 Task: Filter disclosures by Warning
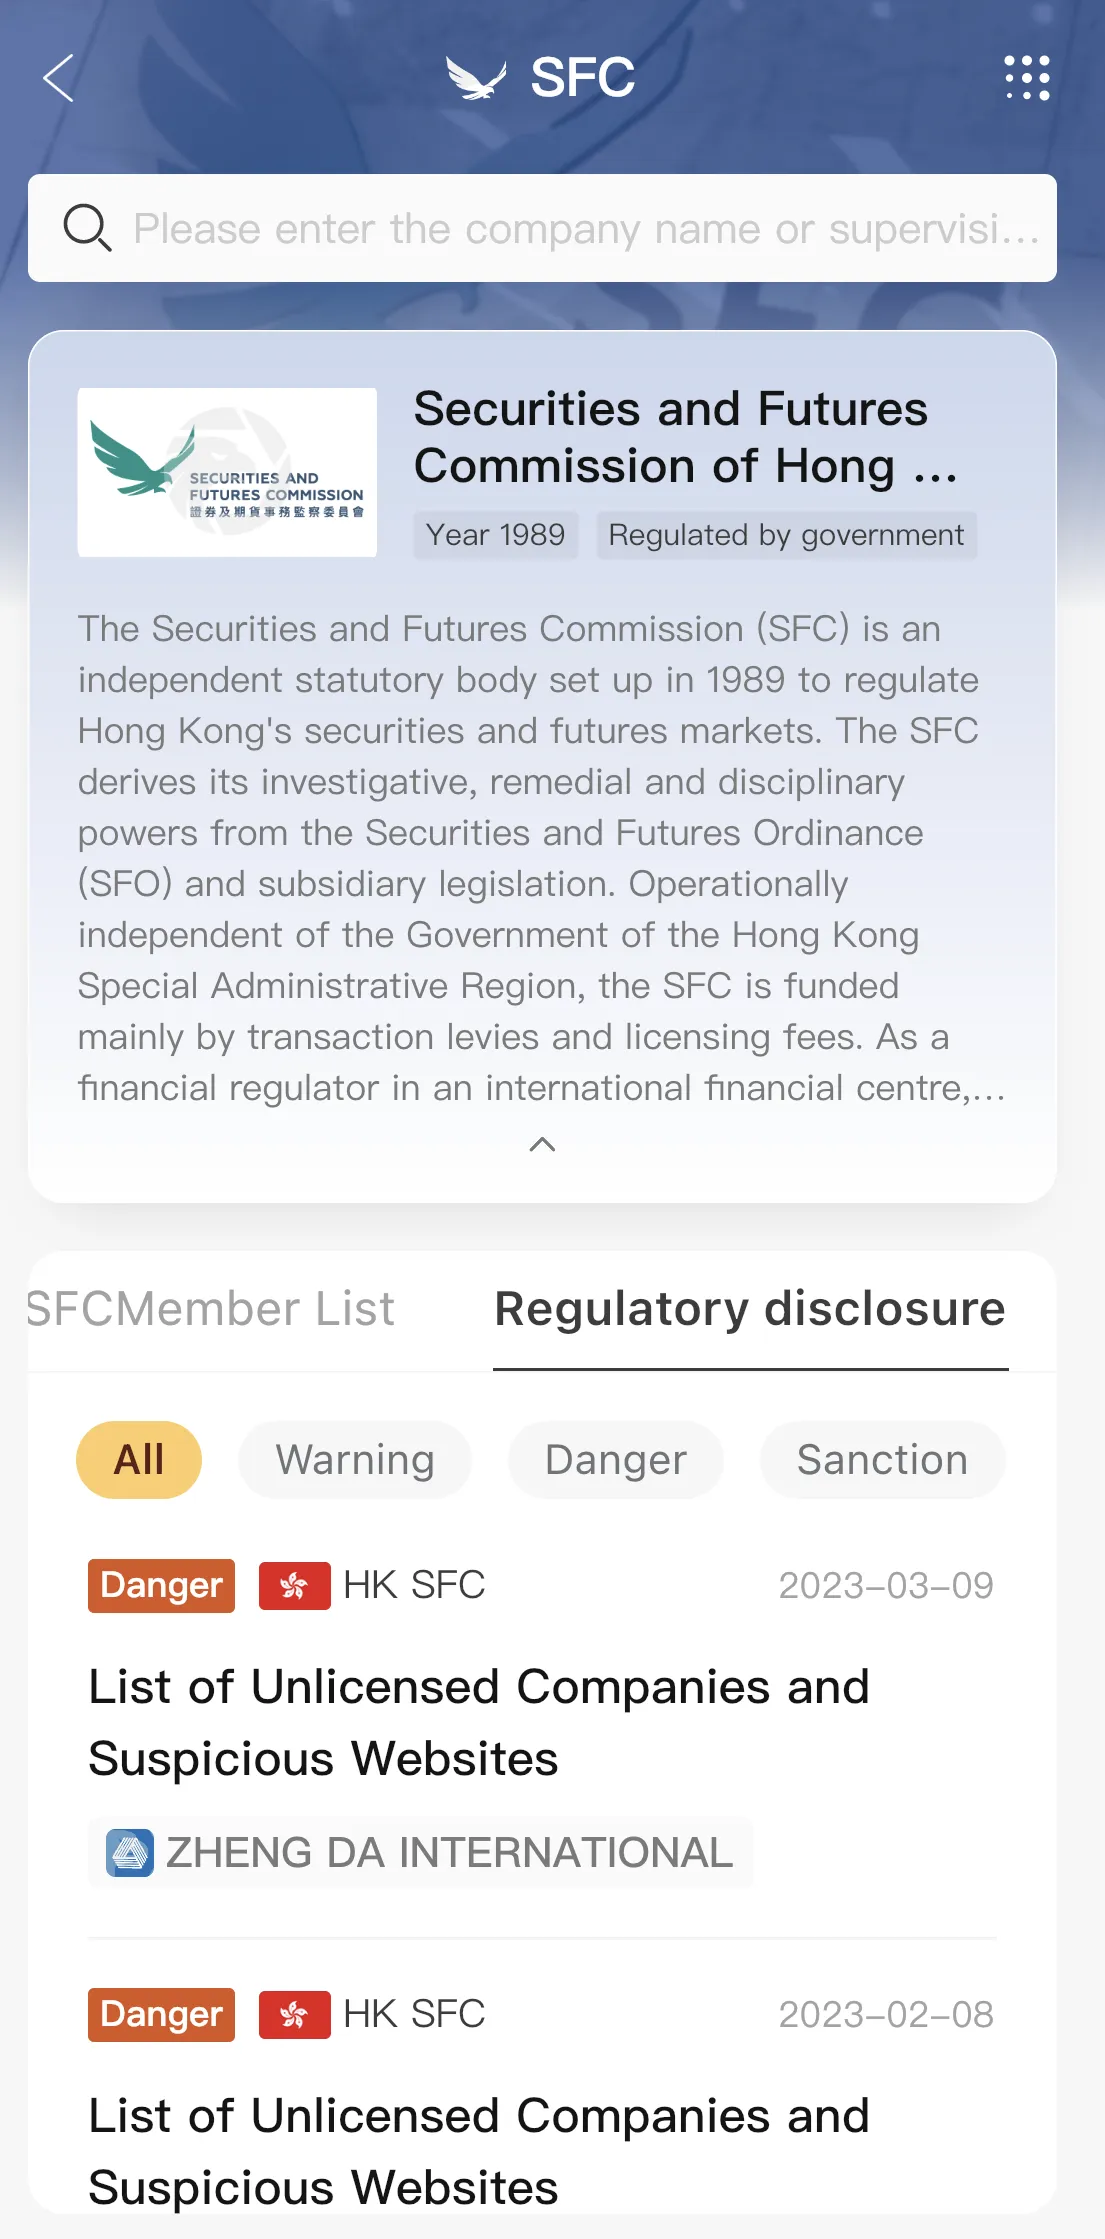[x=355, y=1460]
